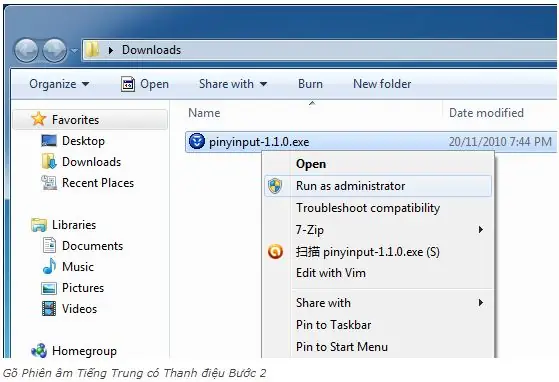Click Downloads in the address bar

click(152, 50)
